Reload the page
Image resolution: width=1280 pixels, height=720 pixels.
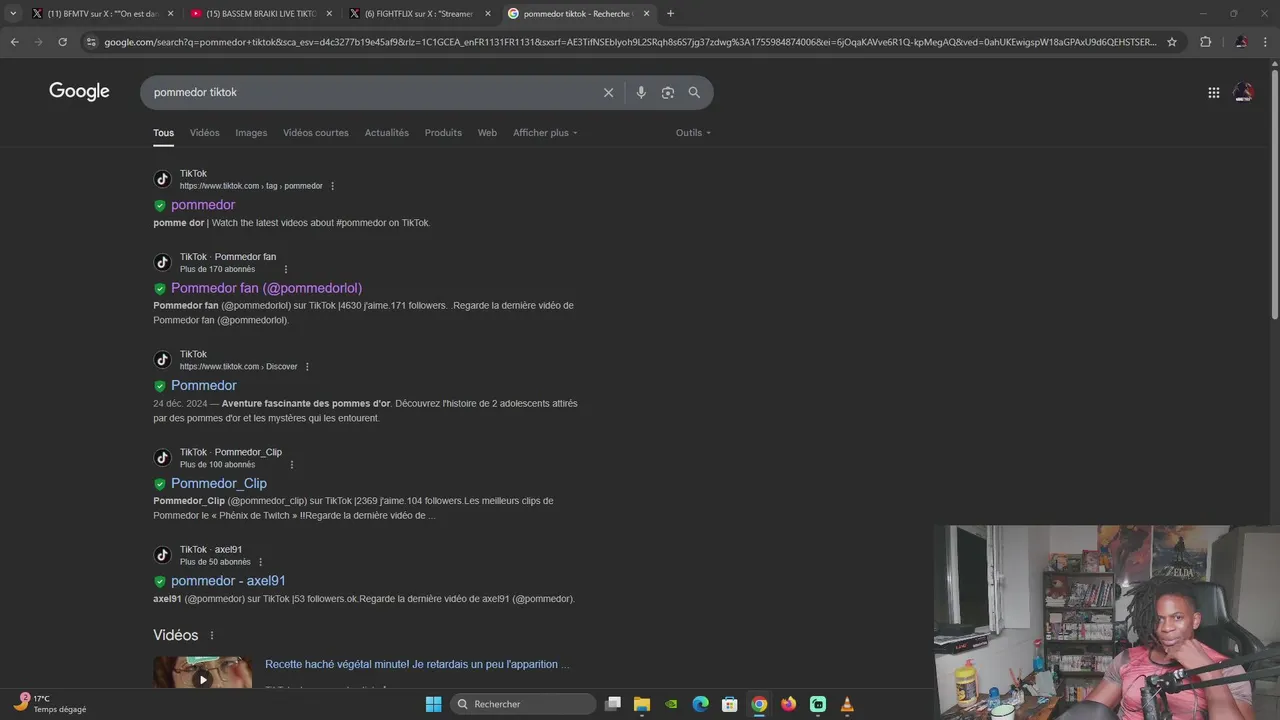click(62, 42)
